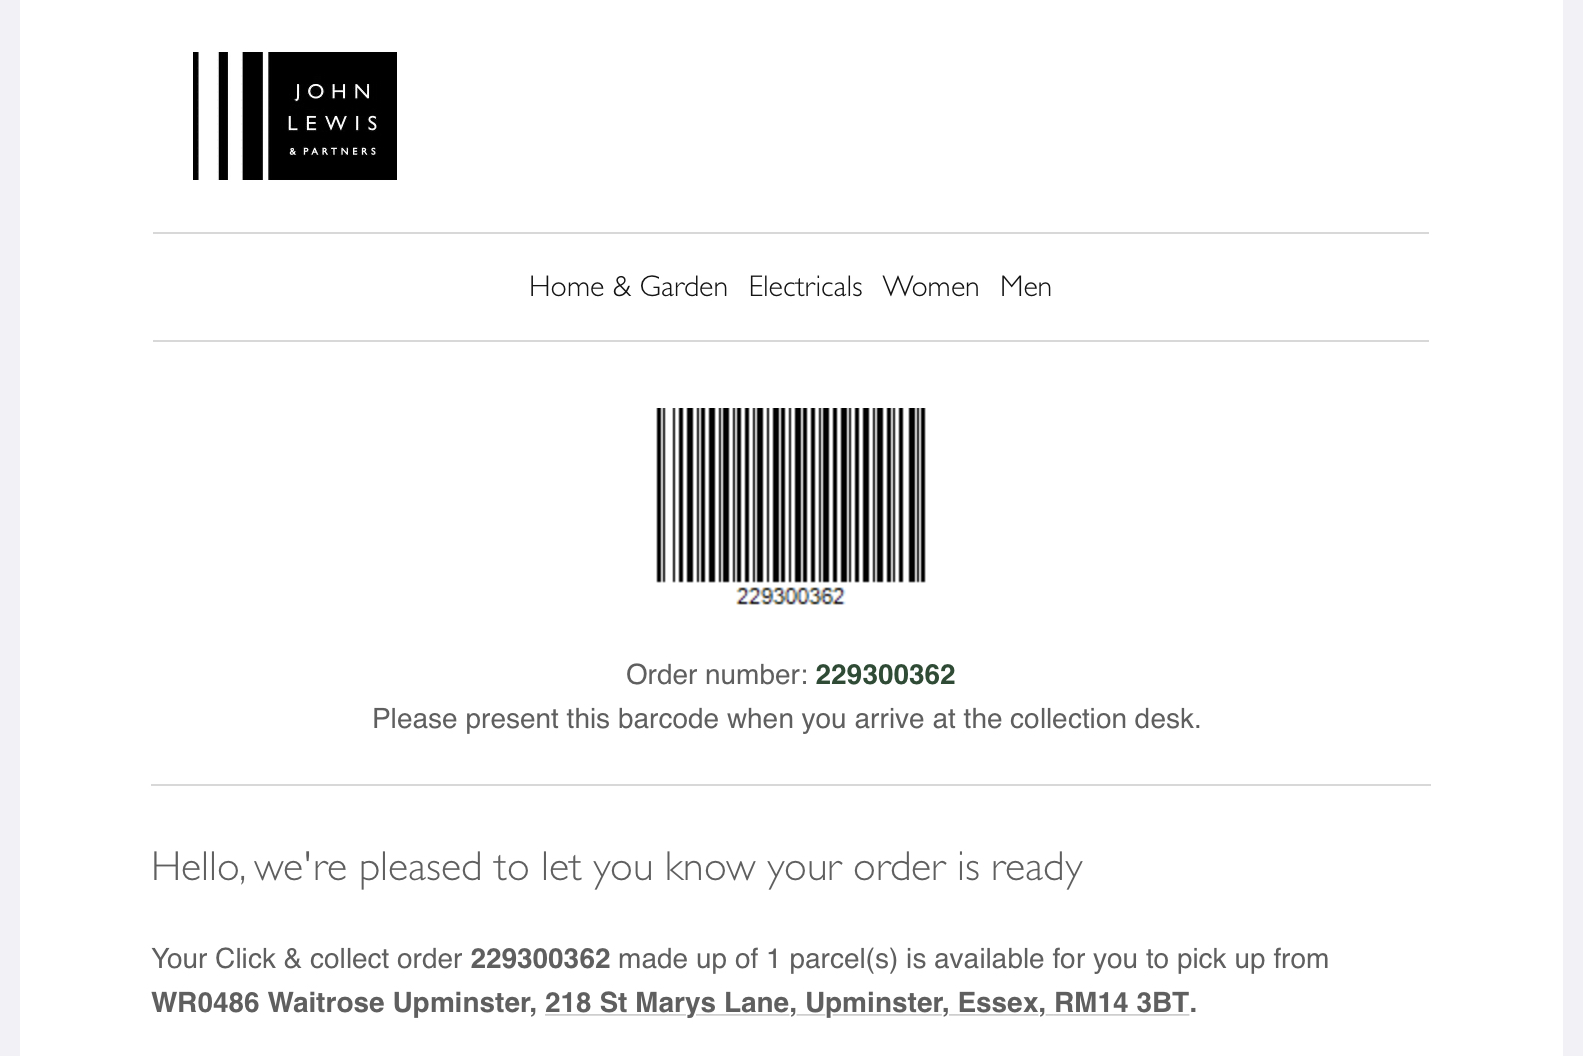
Task: Click the number printed beneath the barcode
Action: coord(790,597)
